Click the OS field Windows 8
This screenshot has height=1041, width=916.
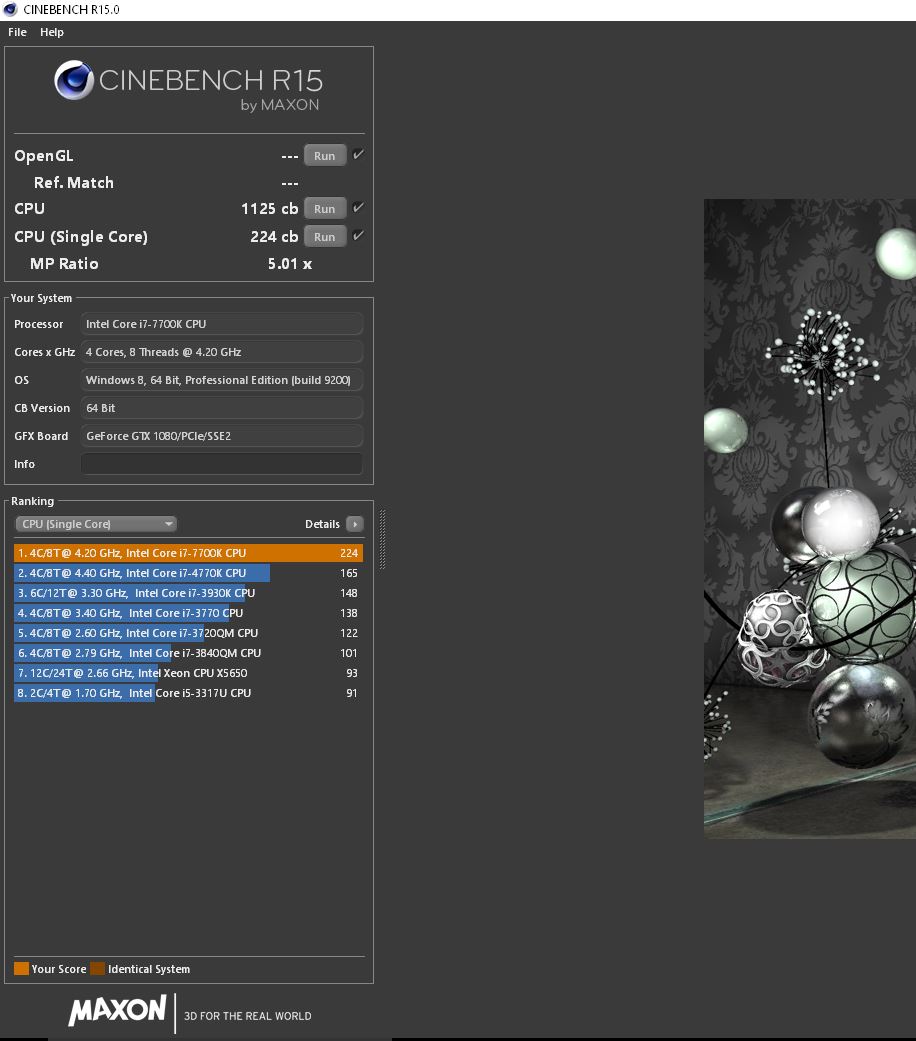pyautogui.click(x=222, y=380)
